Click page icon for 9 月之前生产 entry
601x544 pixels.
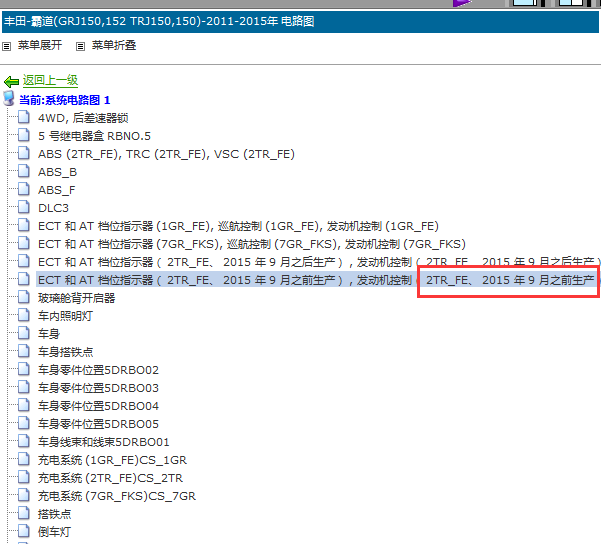click(24, 279)
